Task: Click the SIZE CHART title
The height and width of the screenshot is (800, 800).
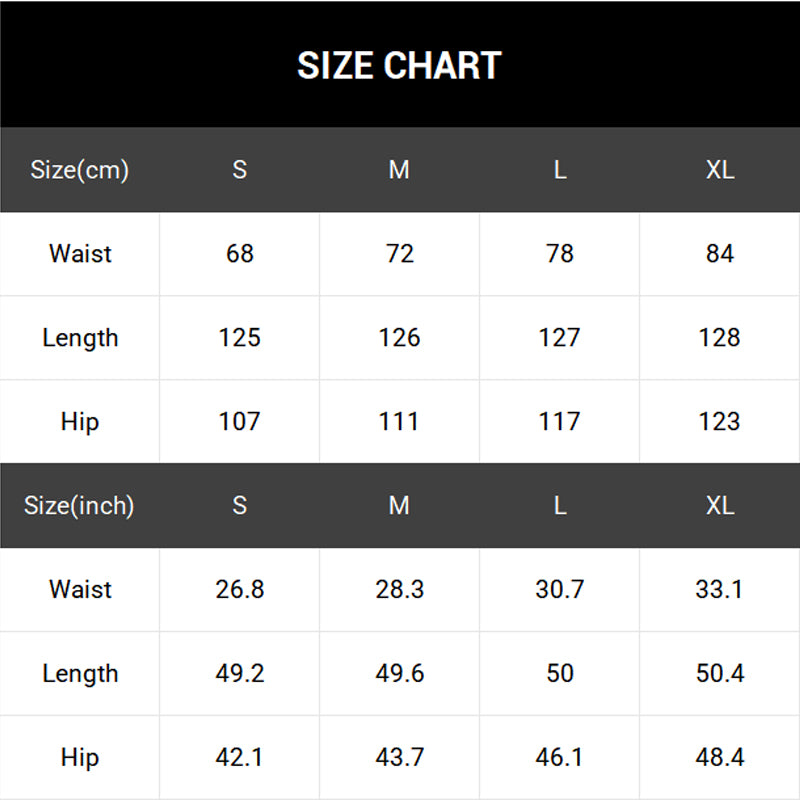Action: (399, 66)
